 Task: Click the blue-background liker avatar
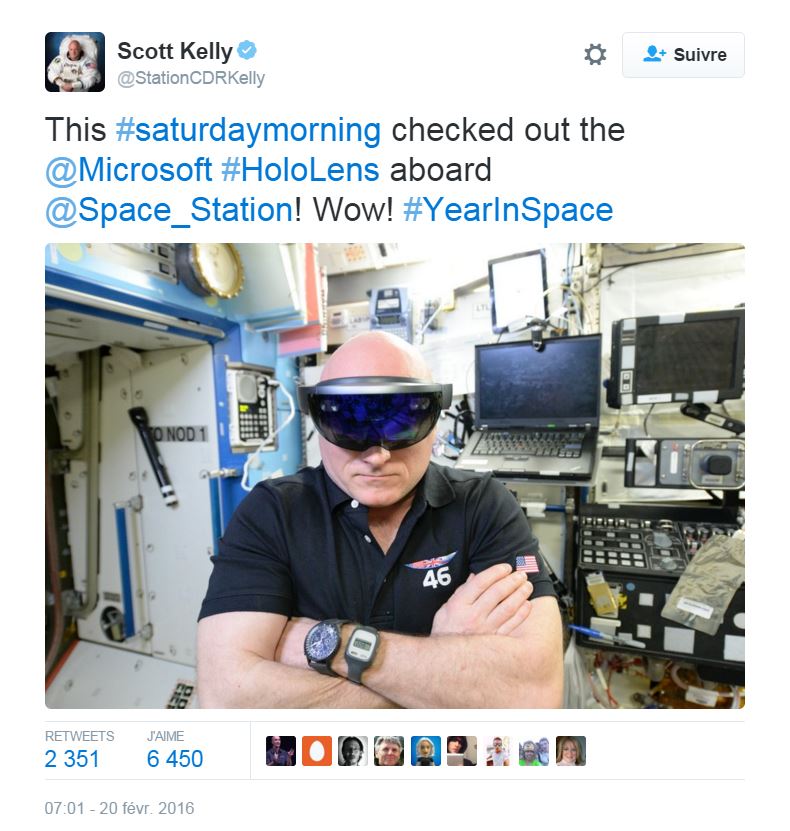coord(425,750)
